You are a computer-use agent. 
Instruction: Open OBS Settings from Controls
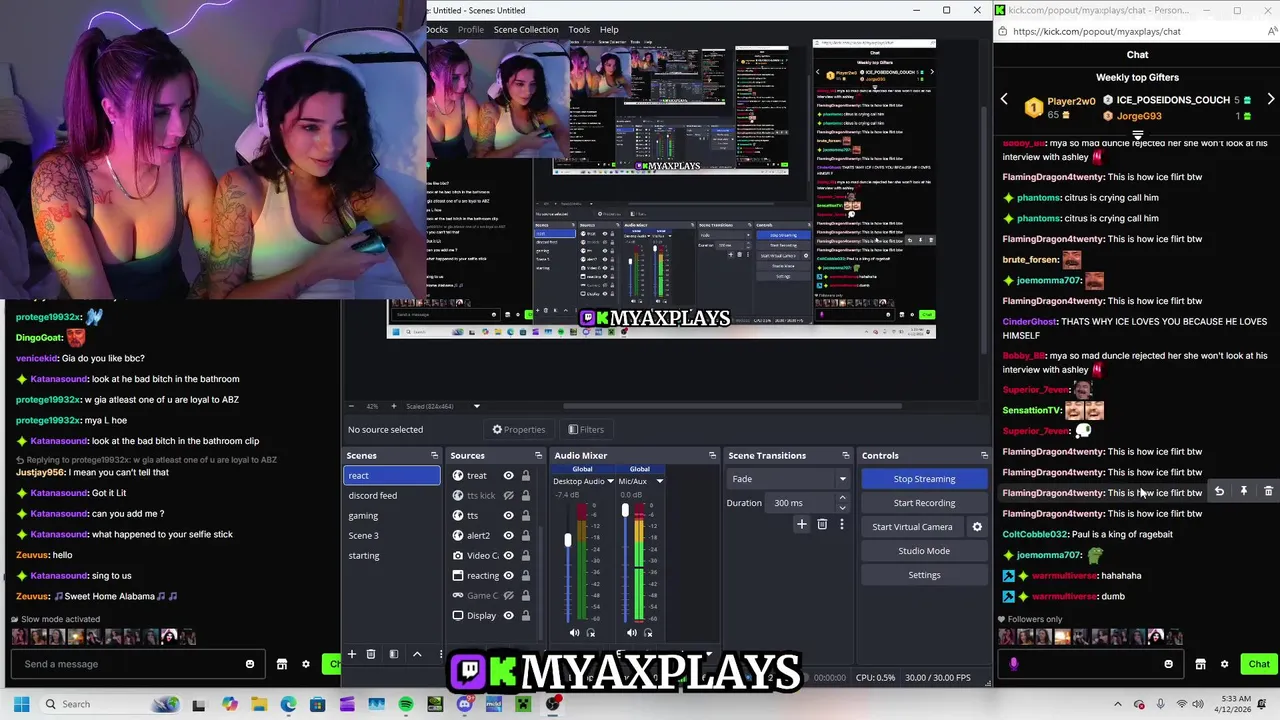tap(924, 575)
